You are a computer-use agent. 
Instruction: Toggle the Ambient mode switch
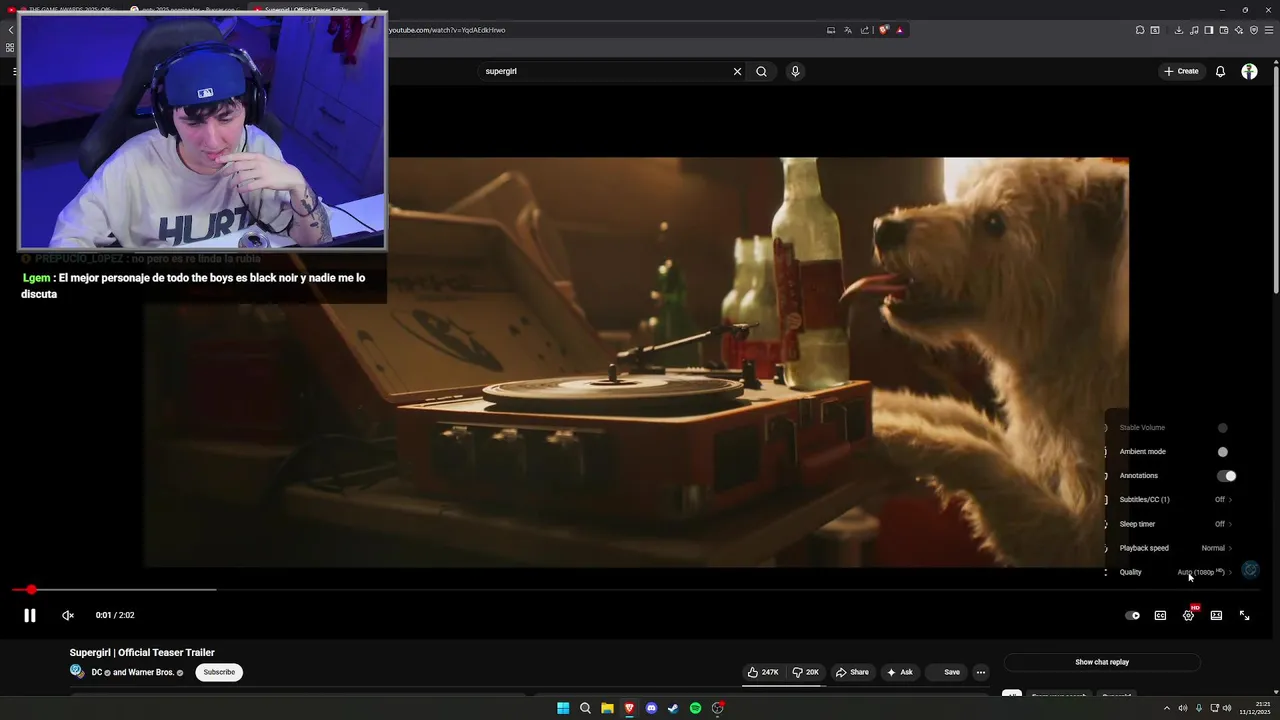tap(1222, 452)
